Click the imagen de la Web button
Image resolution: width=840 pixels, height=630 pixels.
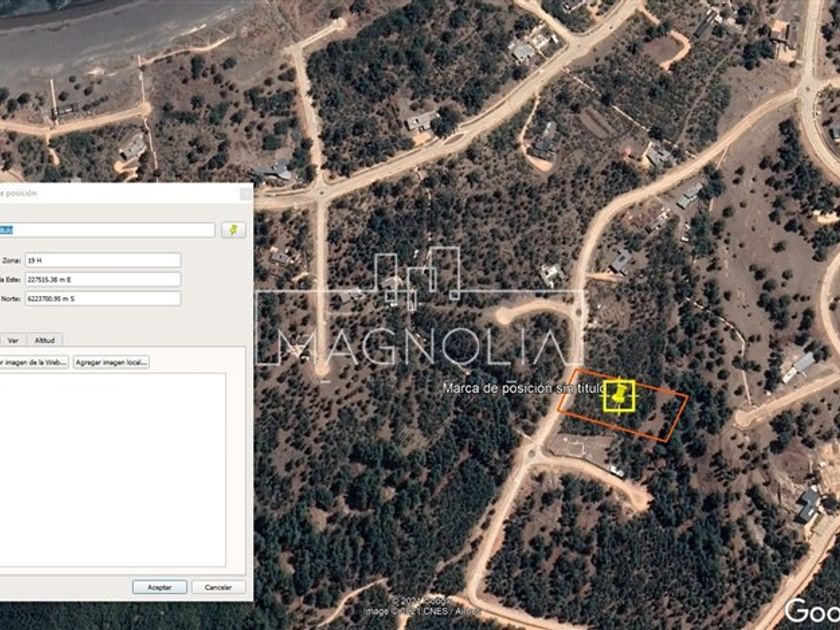(x=34, y=363)
